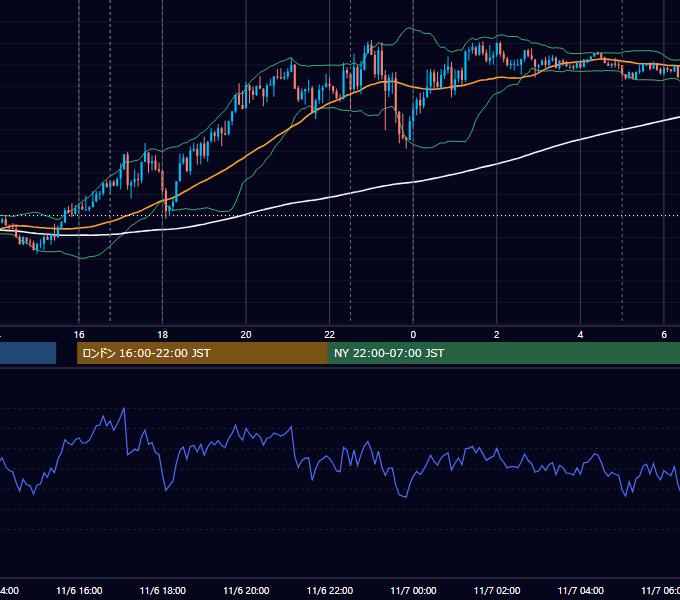Click the 11/7 04:00 timestamp label
Image resolution: width=680 pixels, height=600 pixels.
tap(581, 590)
